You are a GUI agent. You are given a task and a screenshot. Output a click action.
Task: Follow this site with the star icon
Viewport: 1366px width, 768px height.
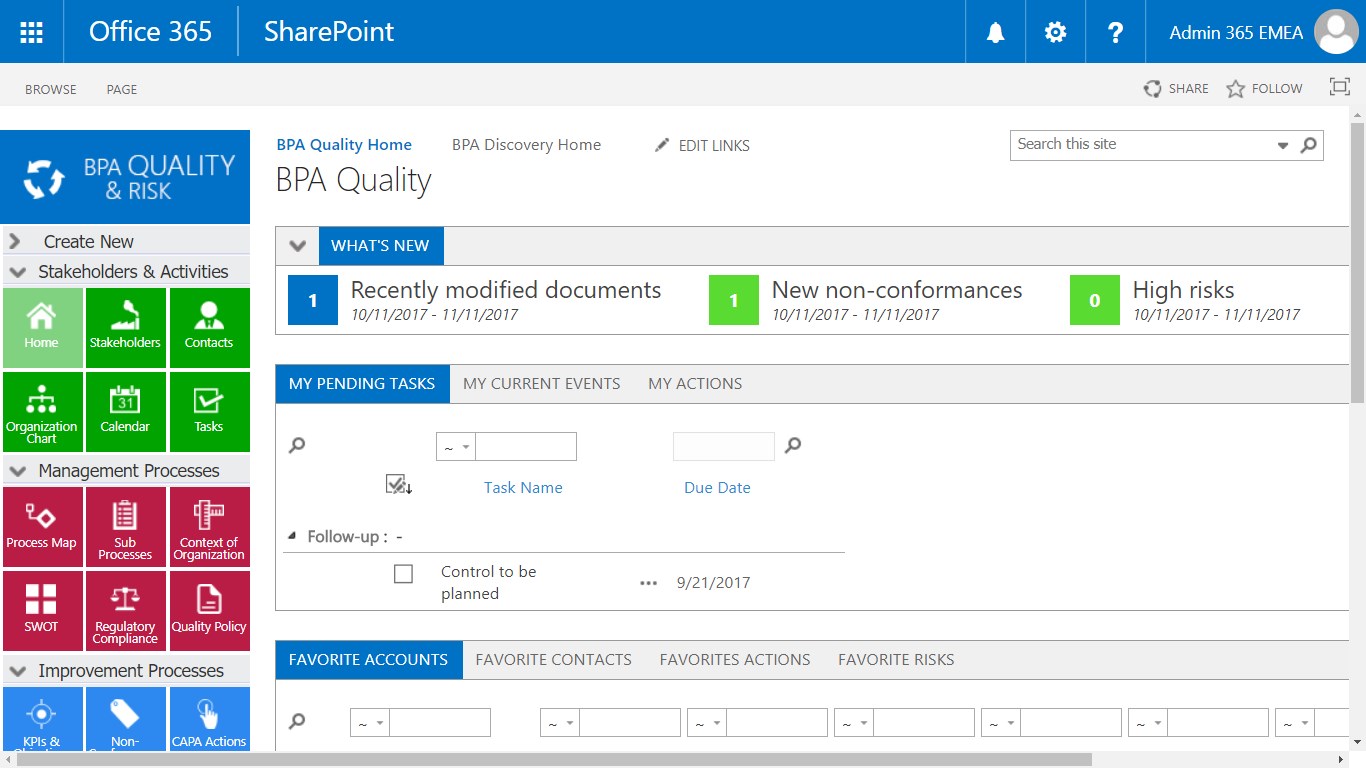point(1236,89)
